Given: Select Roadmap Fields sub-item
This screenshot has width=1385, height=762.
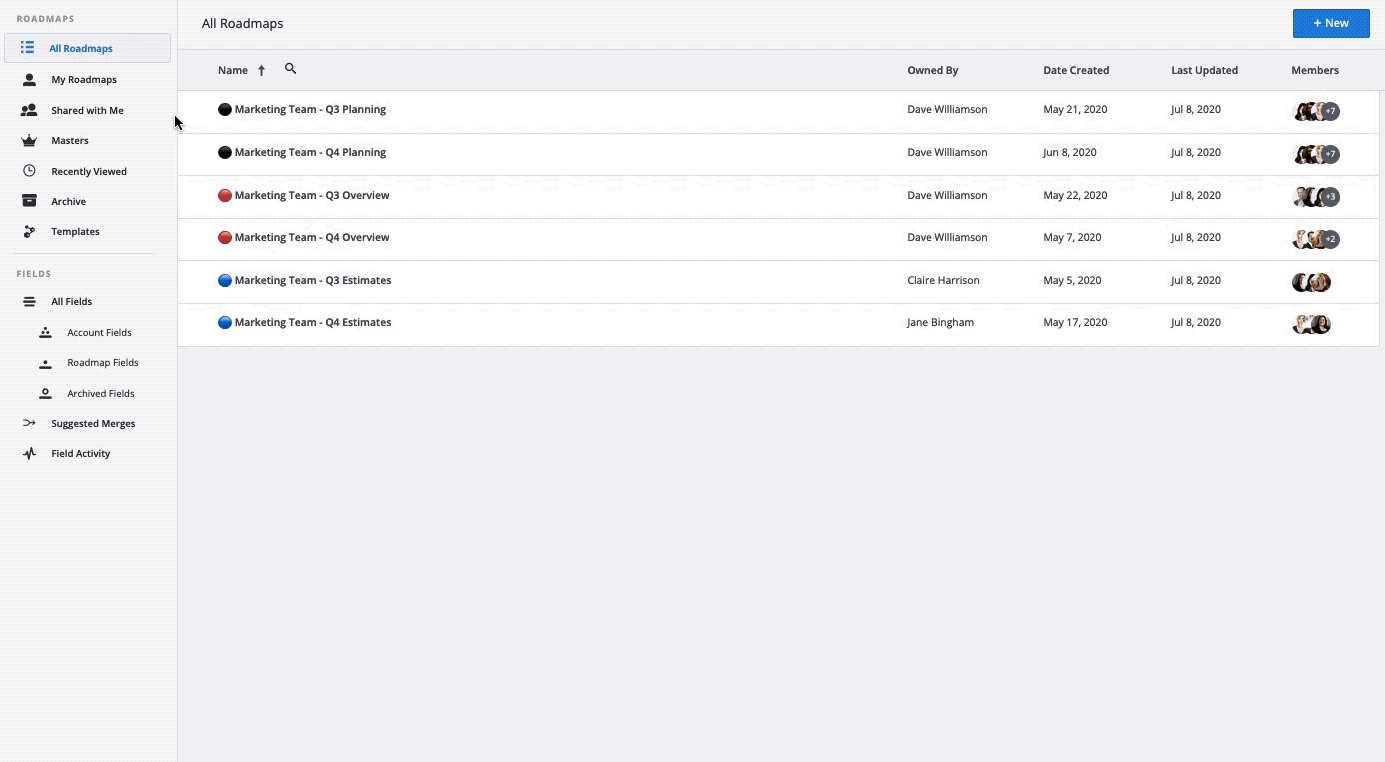Looking at the screenshot, I should tap(102, 363).
